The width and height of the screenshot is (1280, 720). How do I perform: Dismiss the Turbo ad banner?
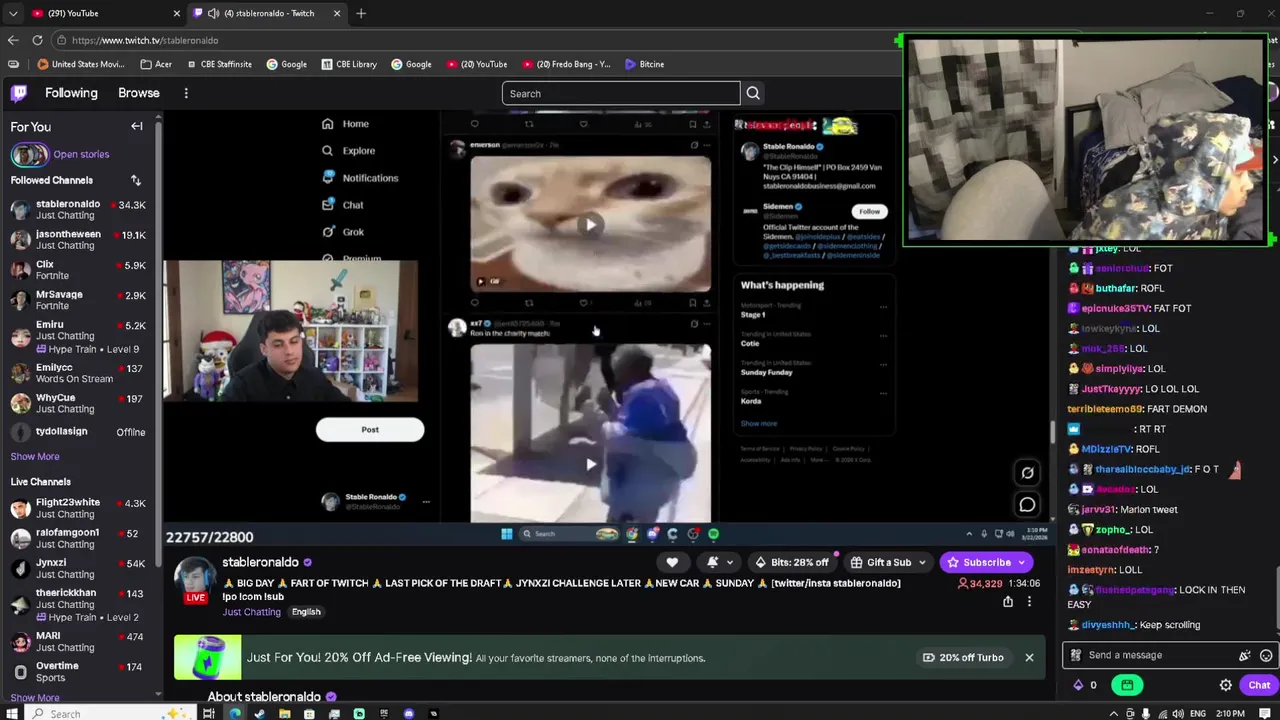click(x=1029, y=657)
